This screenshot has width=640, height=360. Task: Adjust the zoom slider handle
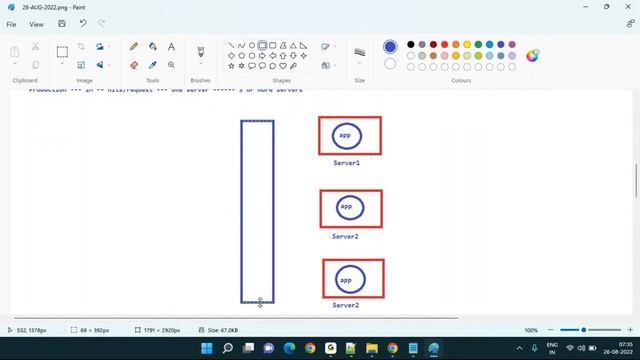pyautogui.click(x=584, y=330)
